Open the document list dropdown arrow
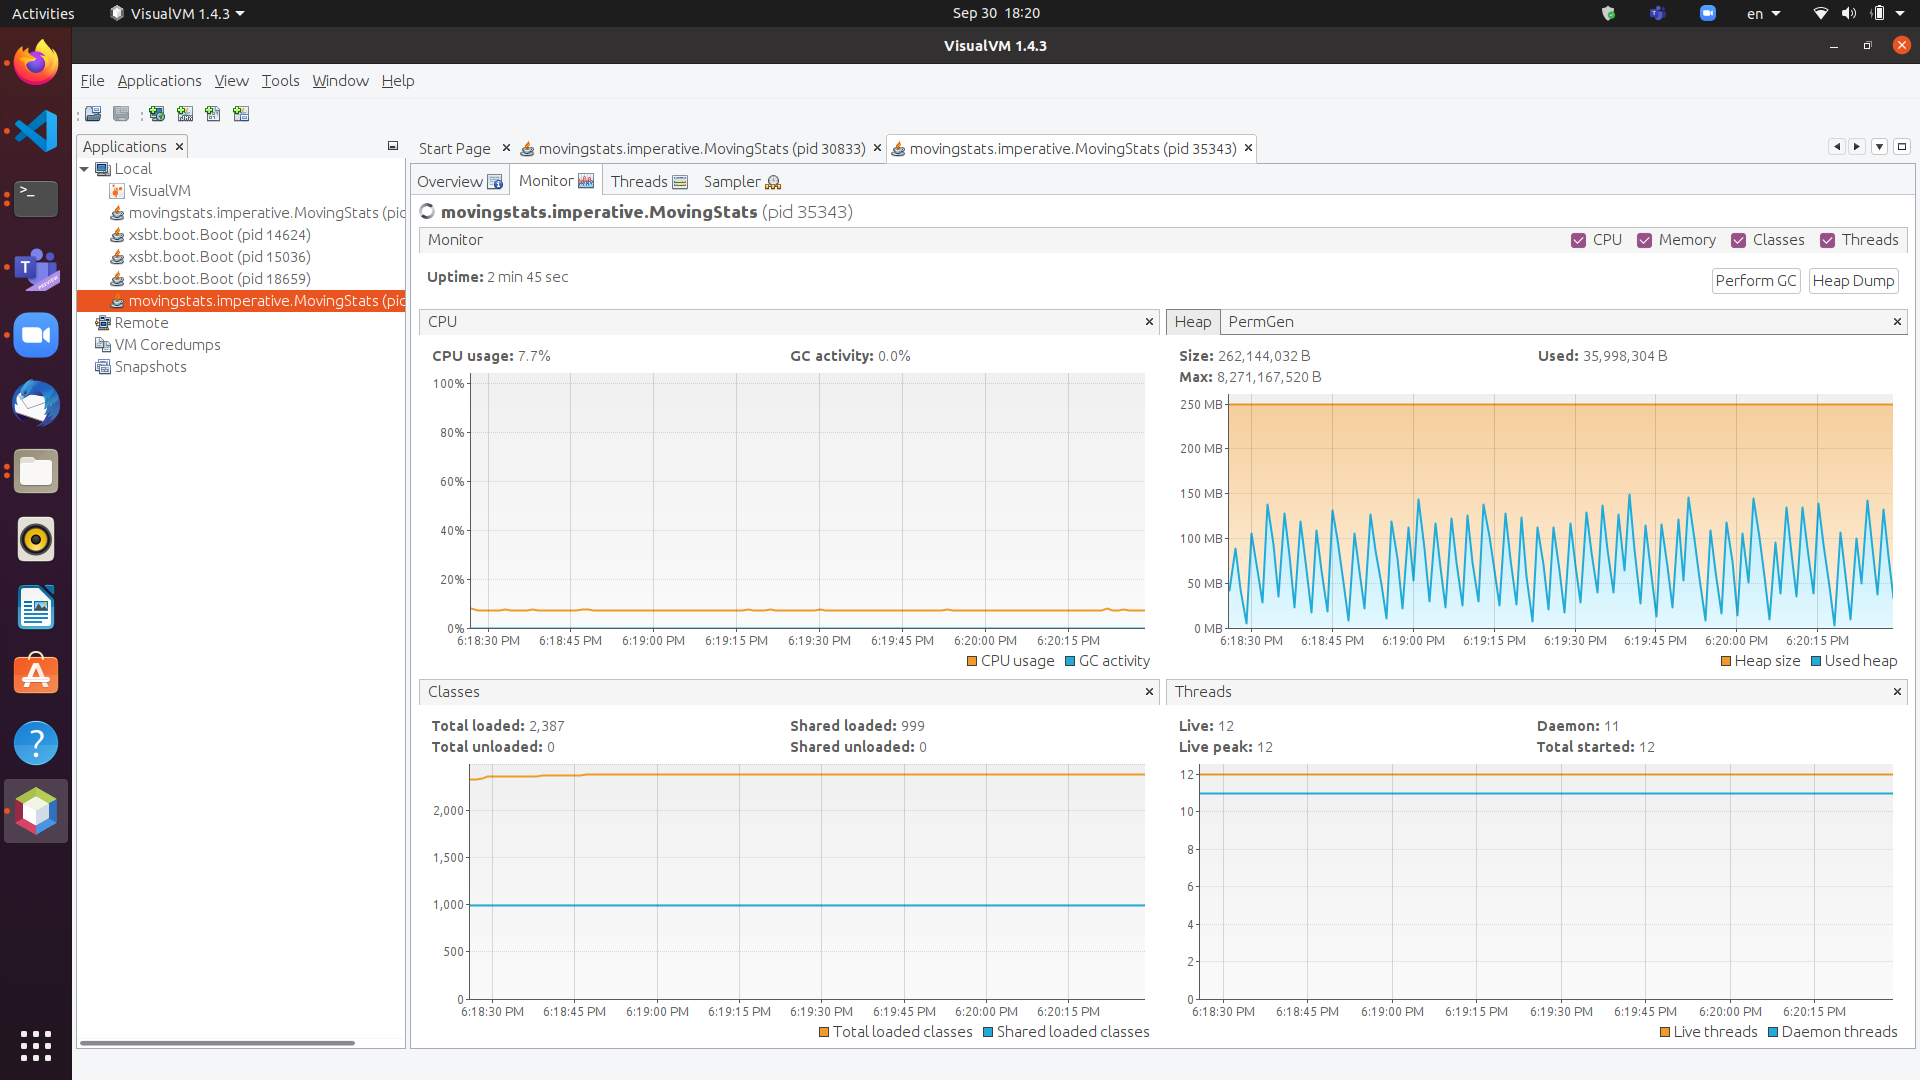Screen dimensions: 1920x1080 pyautogui.click(x=1879, y=147)
